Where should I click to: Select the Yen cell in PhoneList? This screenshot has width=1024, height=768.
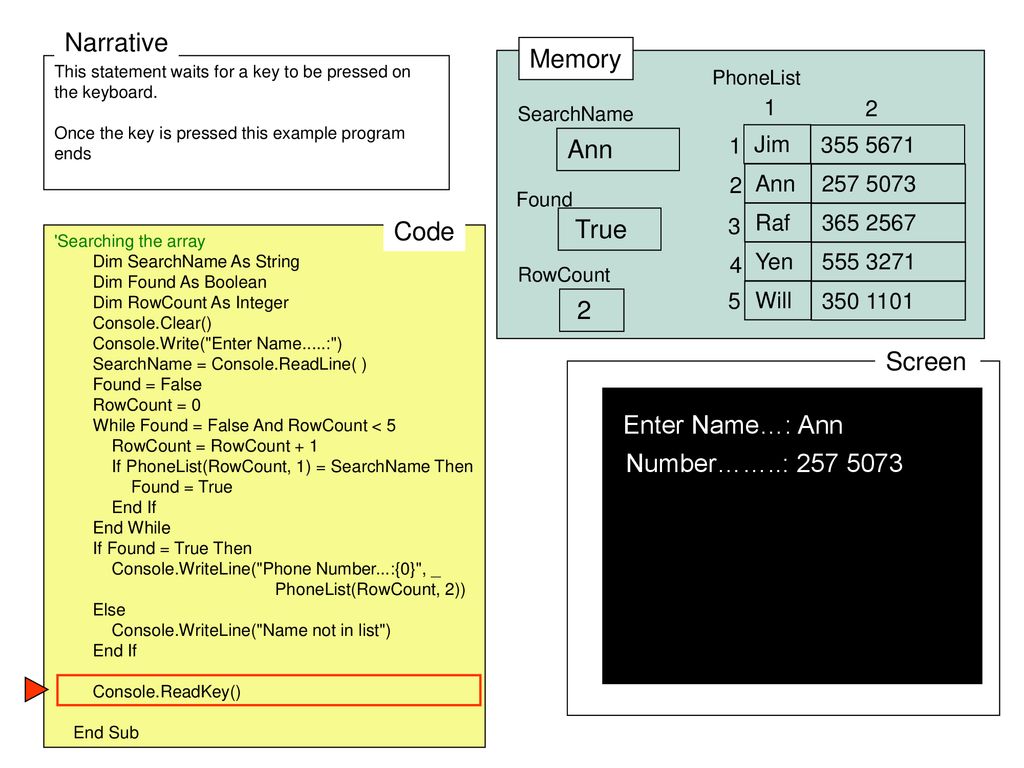777,262
